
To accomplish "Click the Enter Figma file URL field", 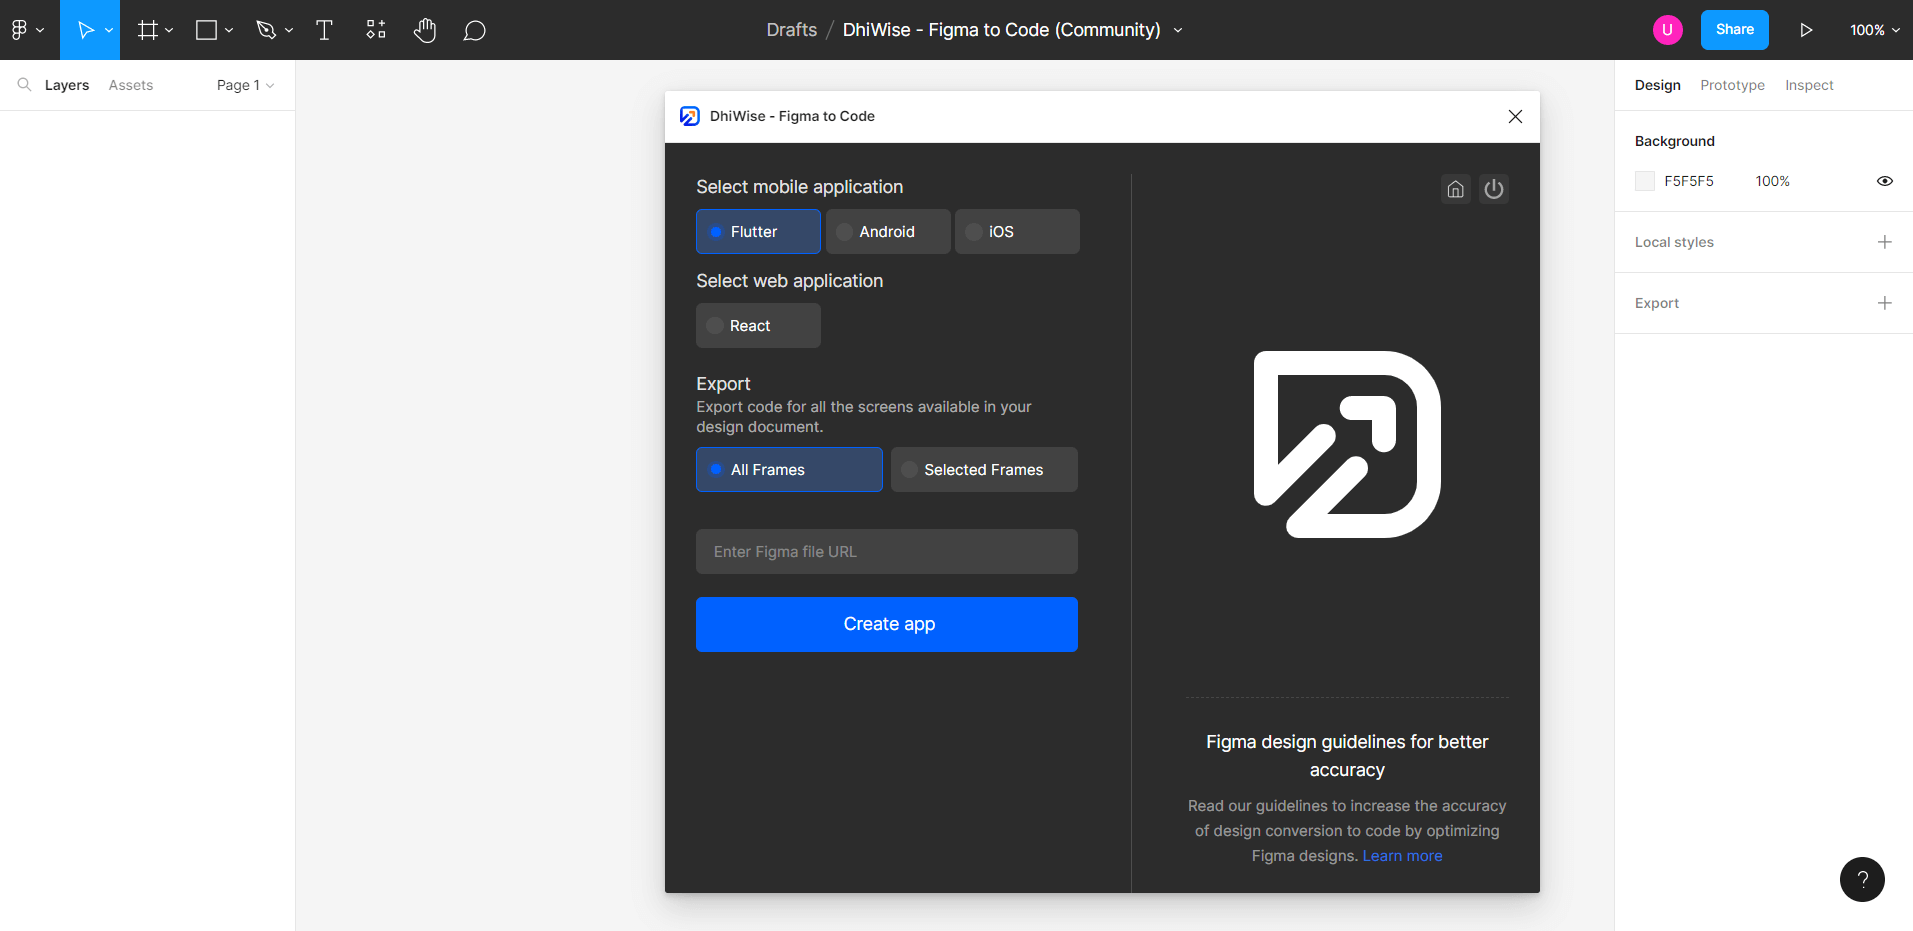I will [x=887, y=552].
